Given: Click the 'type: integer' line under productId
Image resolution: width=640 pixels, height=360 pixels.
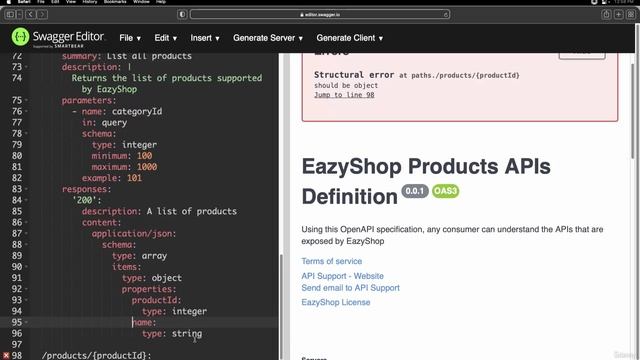Looking at the screenshot, I should [x=174, y=311].
